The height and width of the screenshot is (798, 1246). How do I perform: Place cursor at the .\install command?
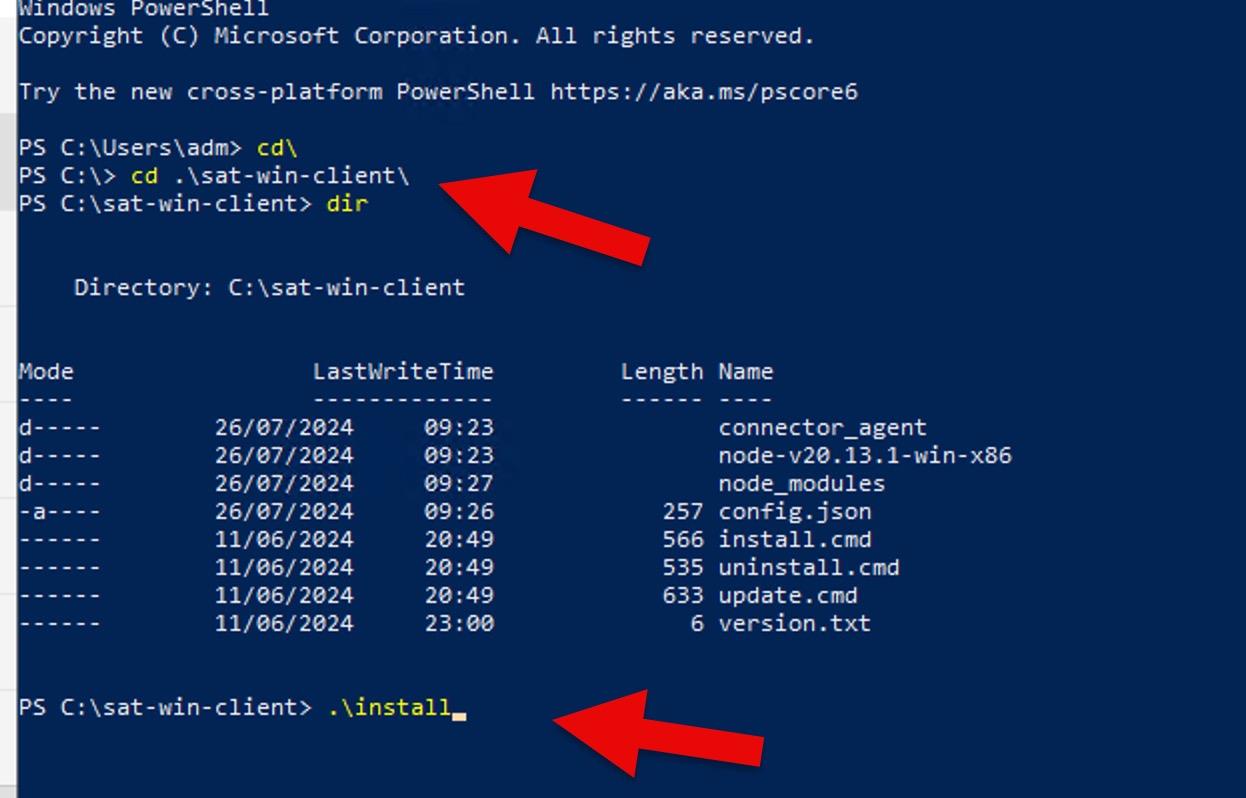click(x=389, y=707)
